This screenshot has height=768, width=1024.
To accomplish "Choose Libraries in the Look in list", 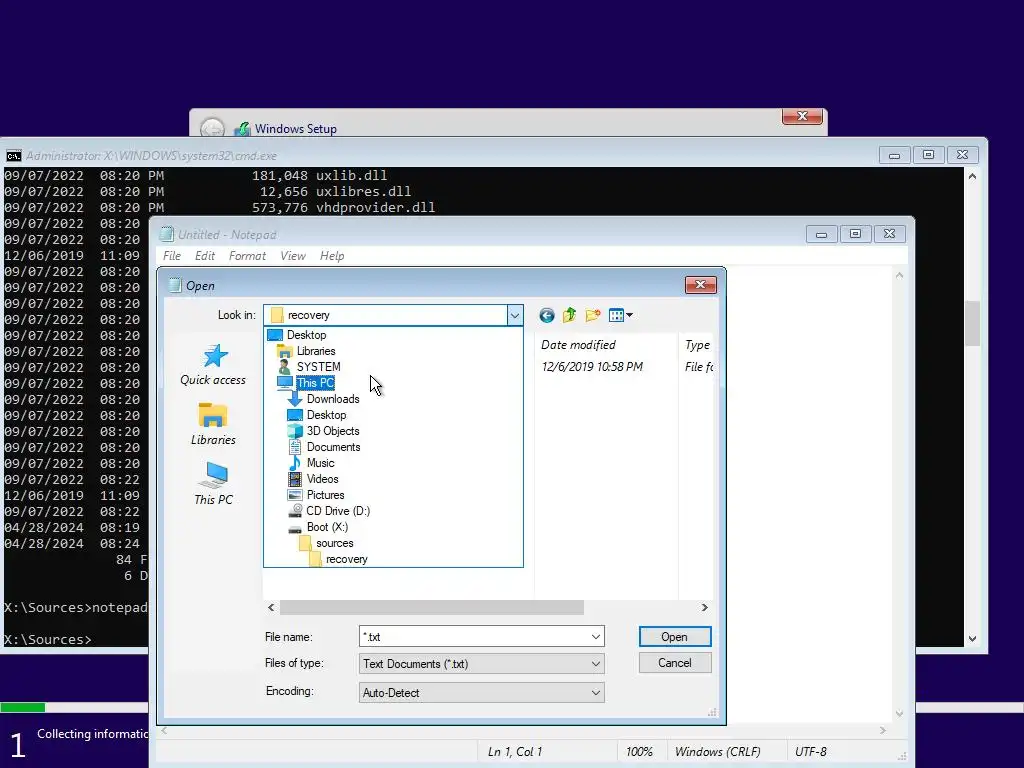I will click(x=316, y=351).
